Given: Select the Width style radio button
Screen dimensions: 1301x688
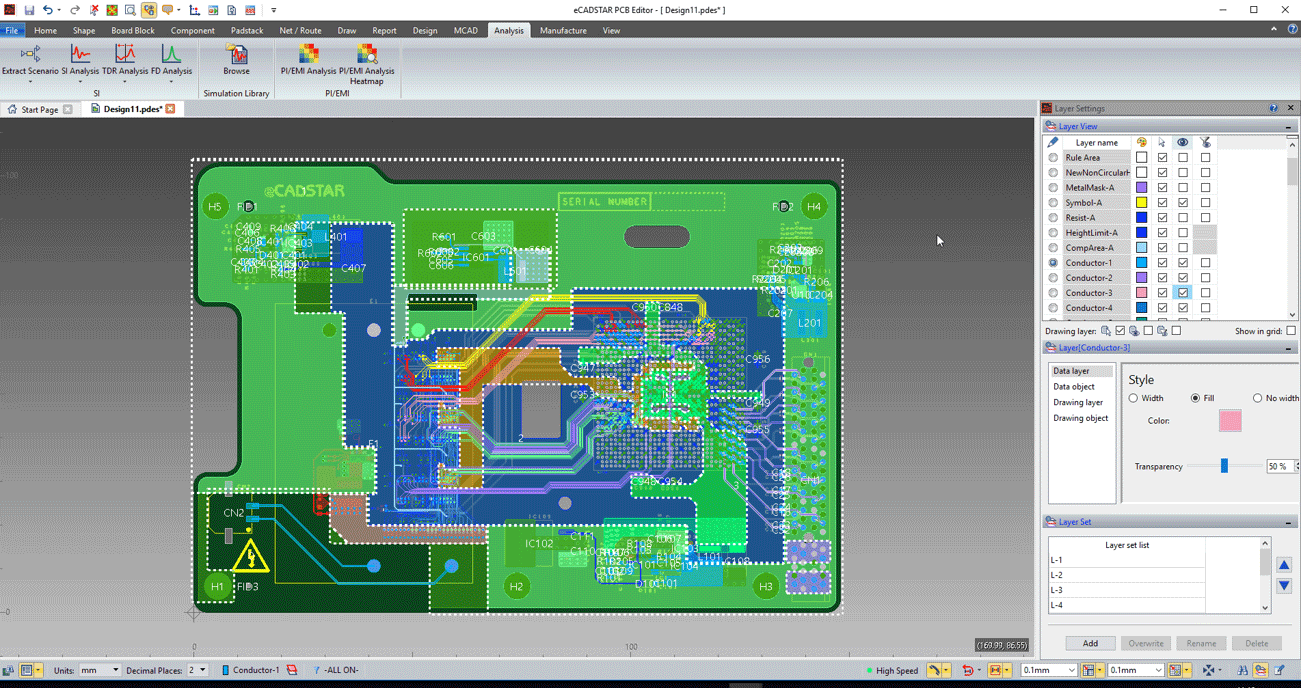Looking at the screenshot, I should [x=1134, y=398].
